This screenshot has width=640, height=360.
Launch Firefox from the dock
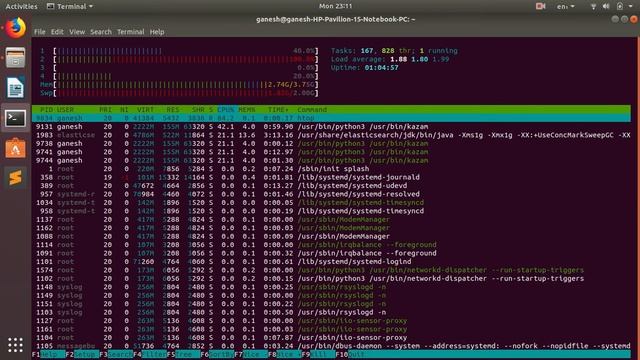pyautogui.click(x=16, y=28)
